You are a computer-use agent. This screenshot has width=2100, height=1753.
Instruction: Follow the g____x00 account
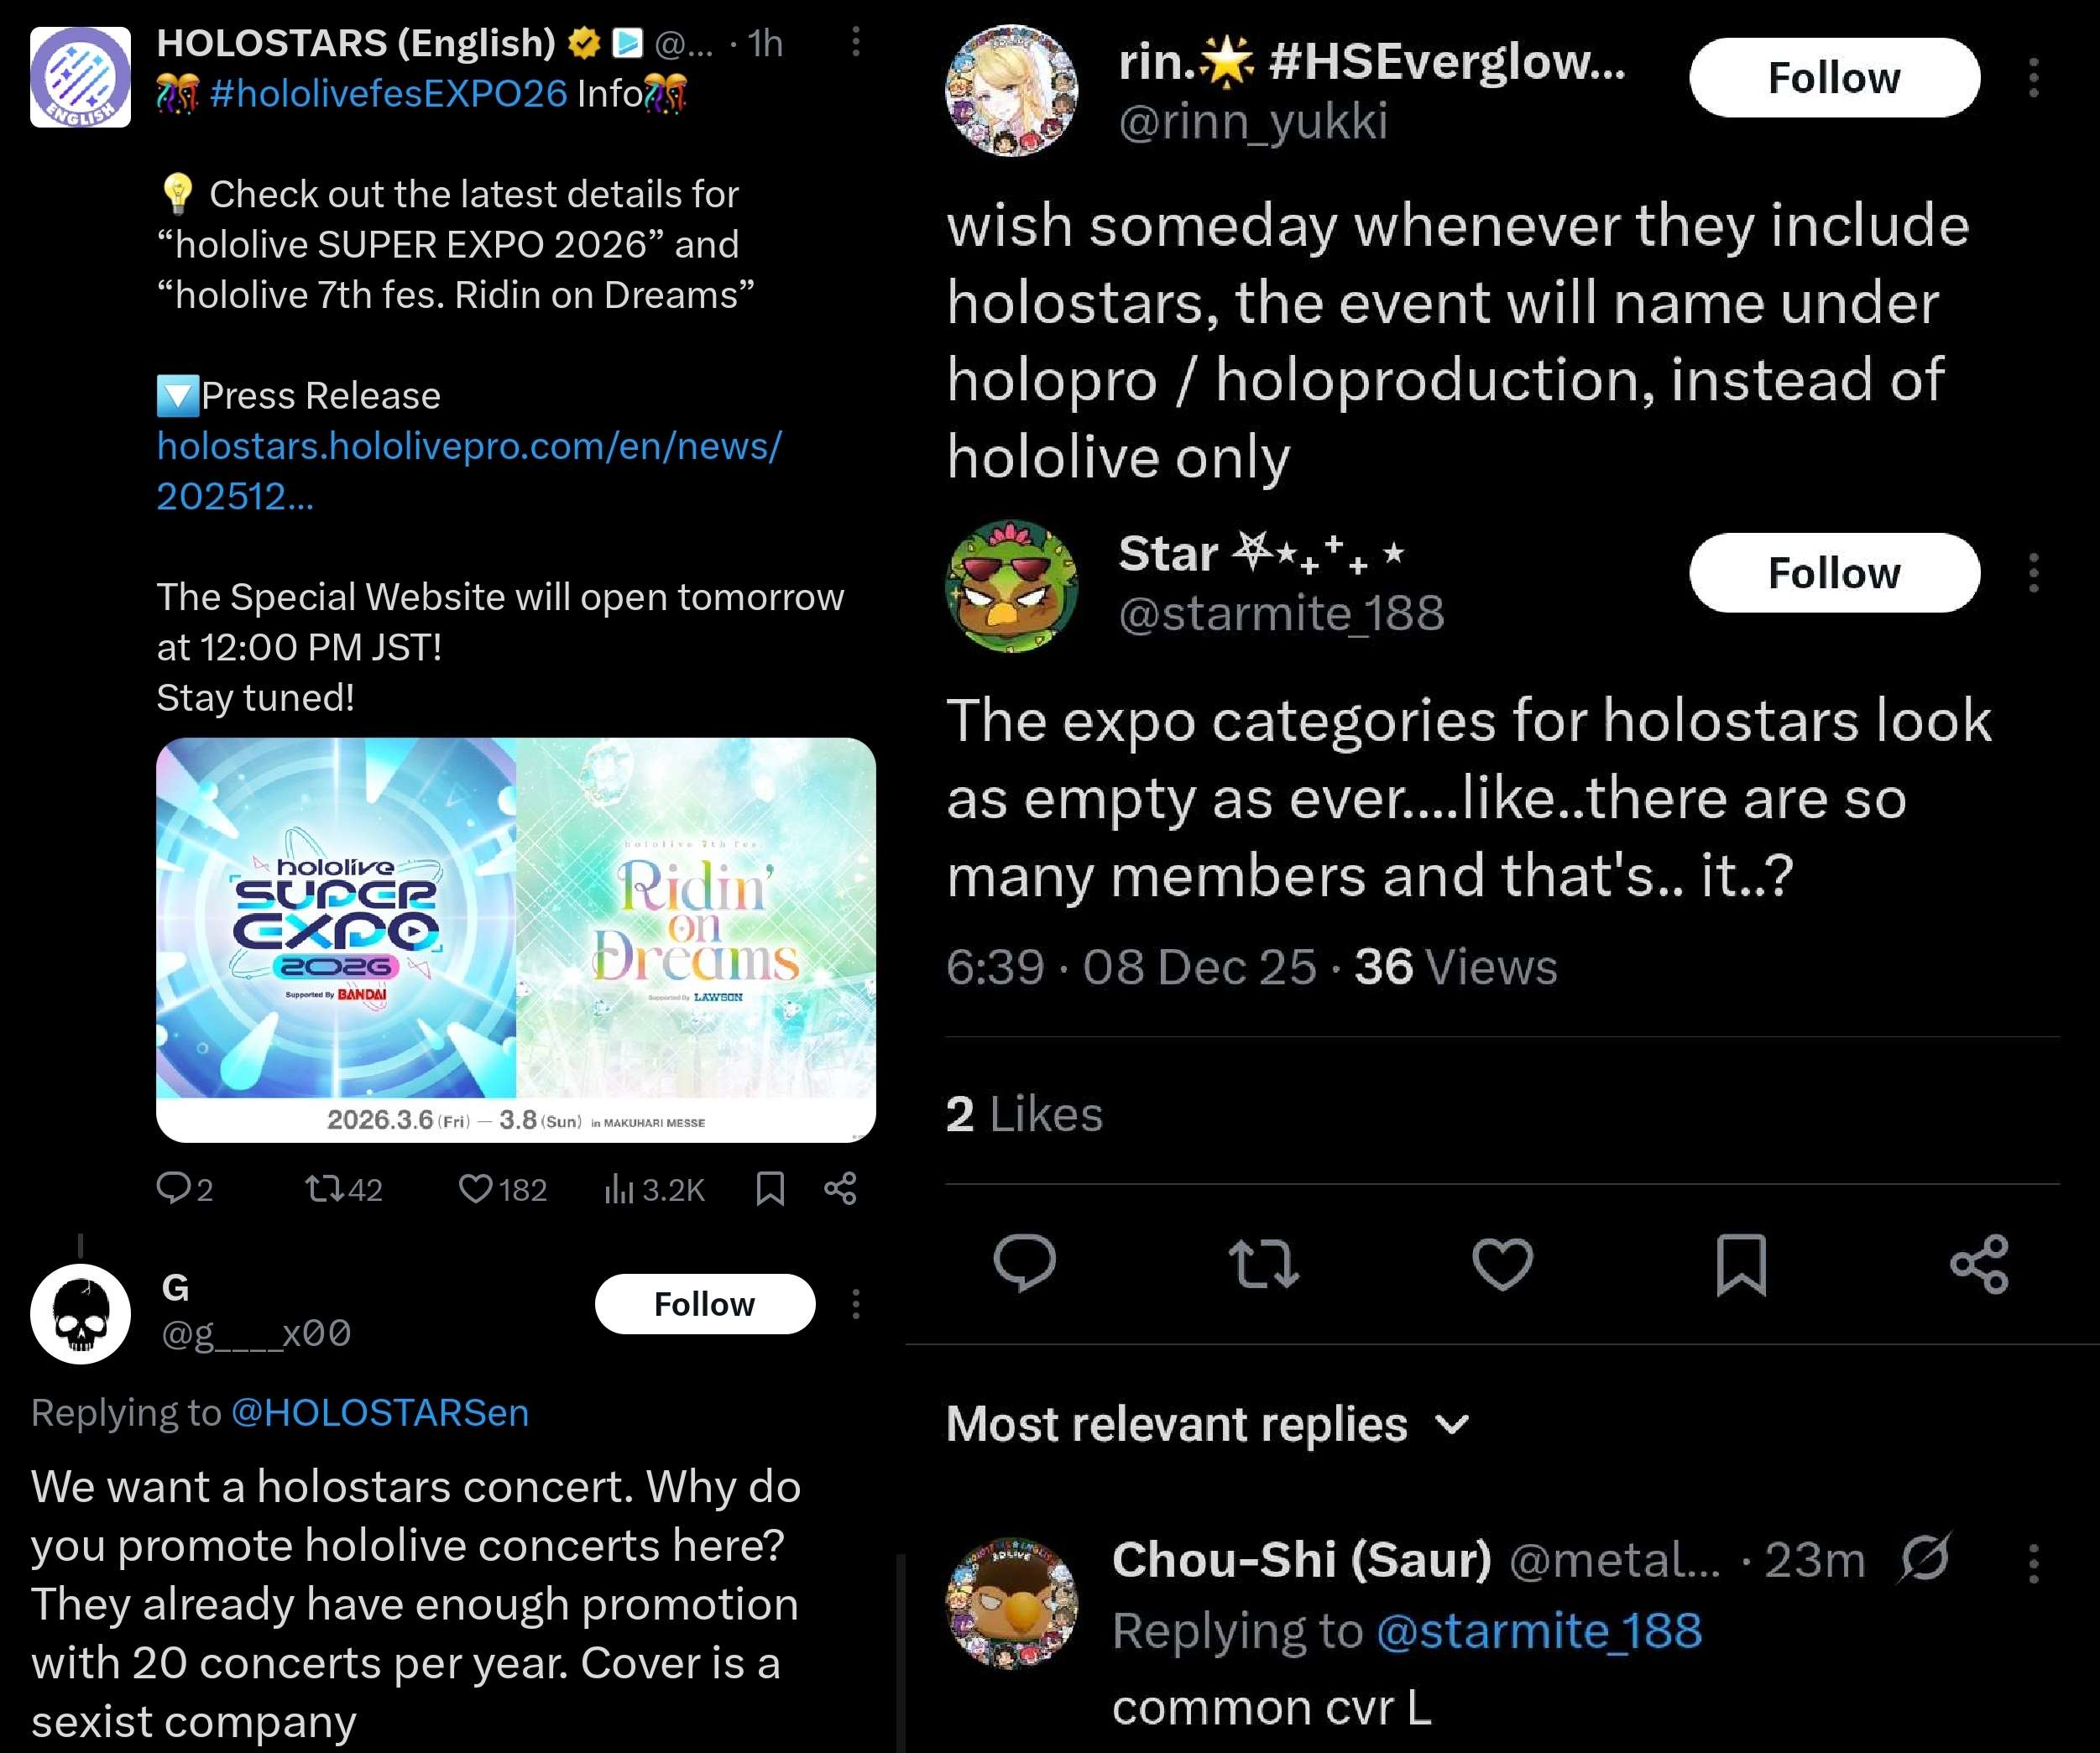[x=704, y=1304]
